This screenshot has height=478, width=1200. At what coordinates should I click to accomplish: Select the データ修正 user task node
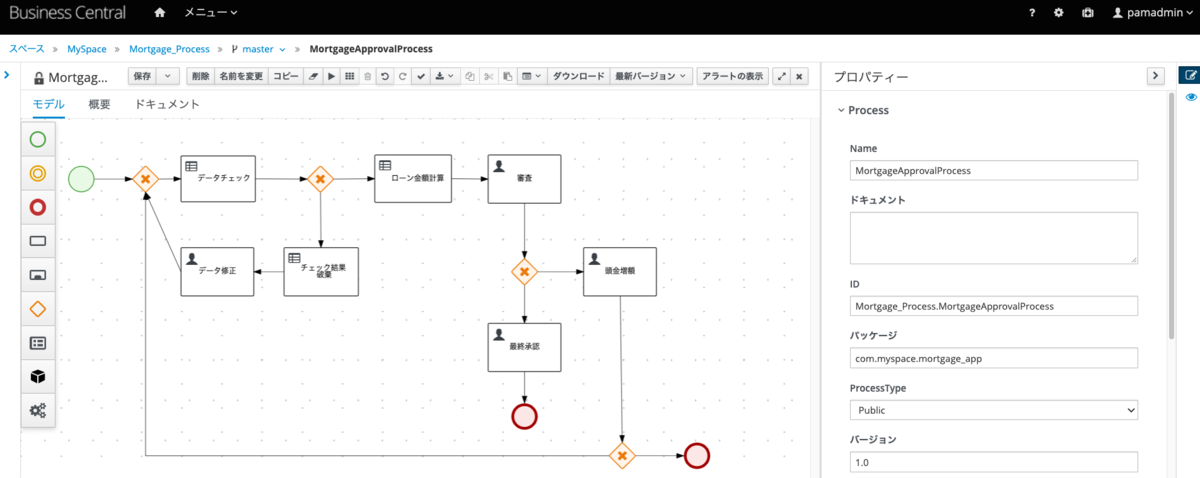(x=217, y=271)
